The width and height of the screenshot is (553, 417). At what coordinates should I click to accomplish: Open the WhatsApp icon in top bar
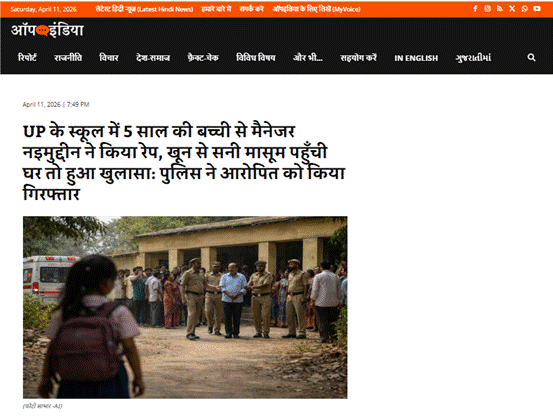[x=524, y=9]
